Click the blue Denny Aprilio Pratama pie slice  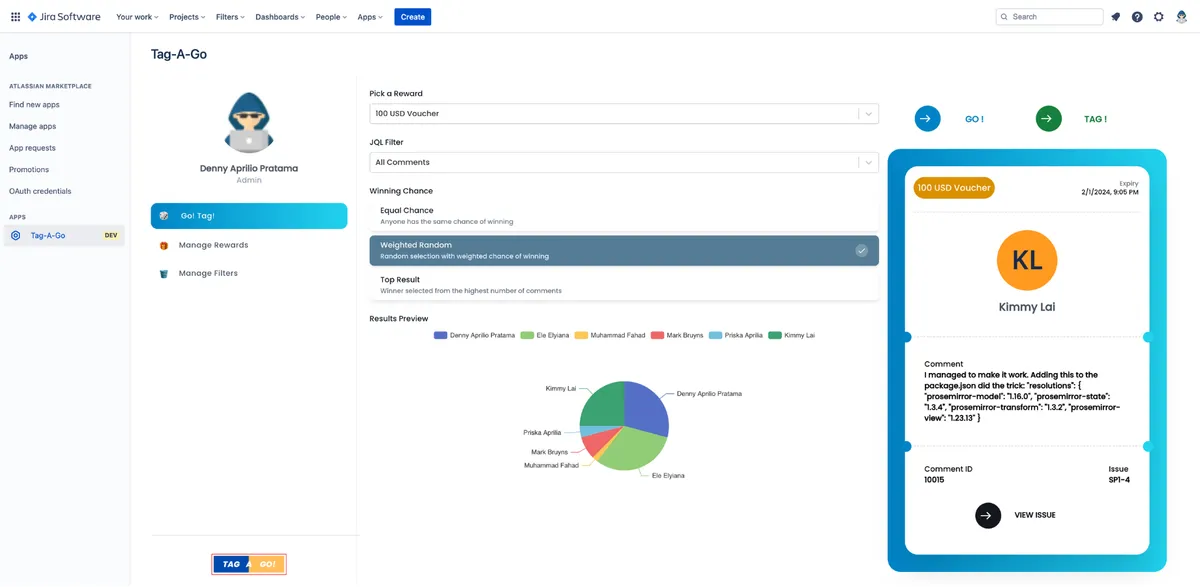pyautogui.click(x=646, y=407)
